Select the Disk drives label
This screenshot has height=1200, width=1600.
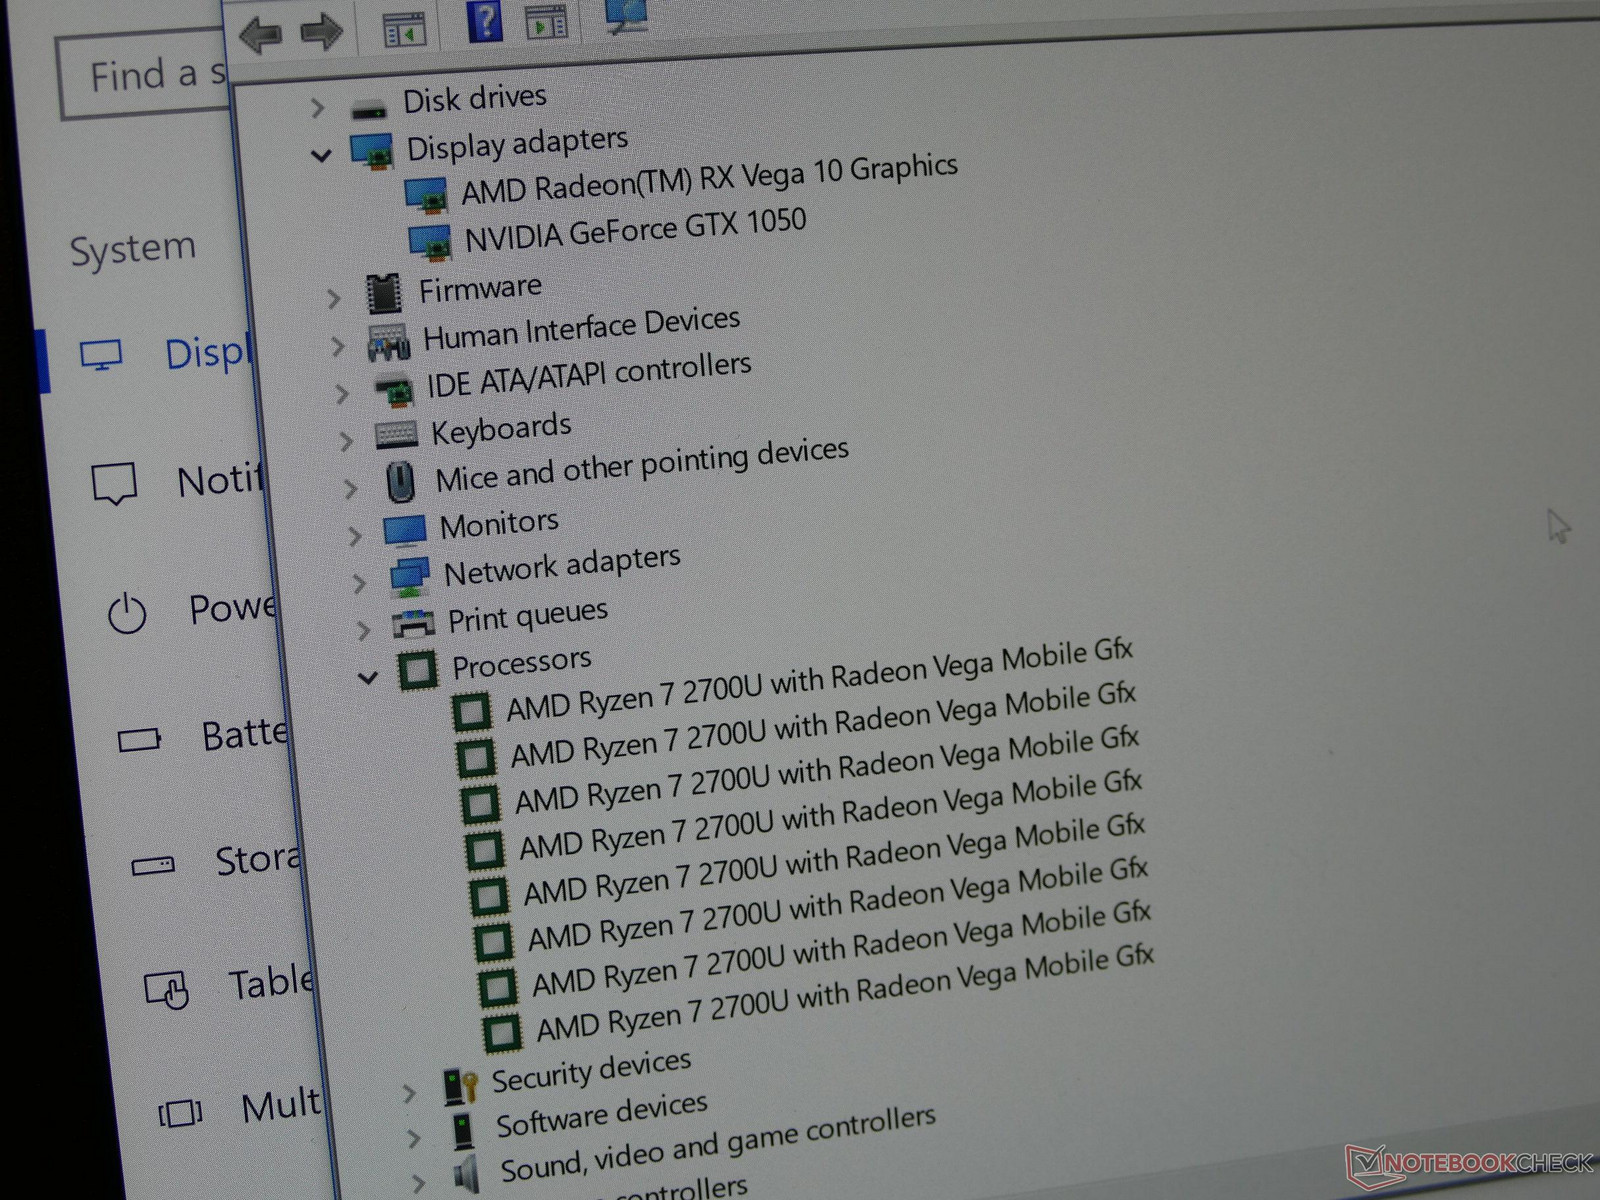474,98
